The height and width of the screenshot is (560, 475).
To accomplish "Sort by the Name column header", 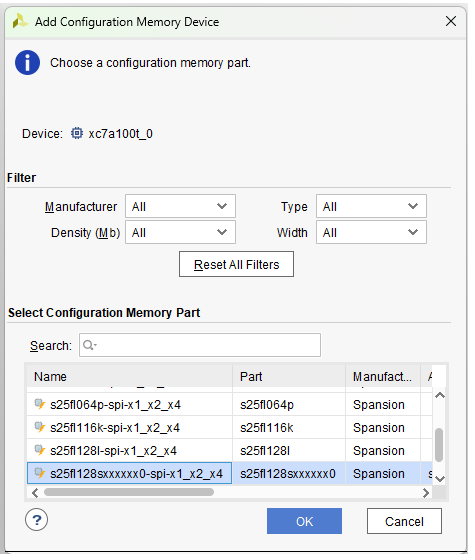I will point(129,376).
